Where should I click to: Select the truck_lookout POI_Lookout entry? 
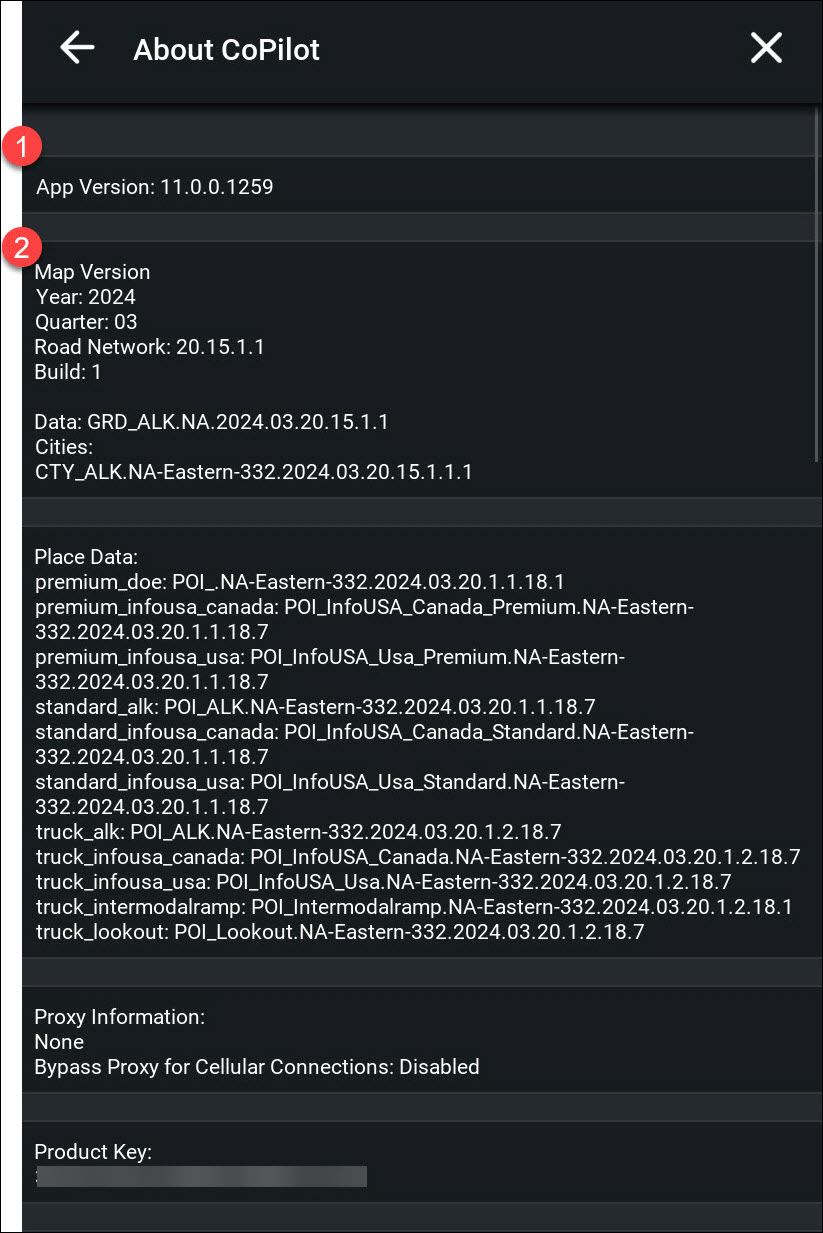pyautogui.click(x=339, y=931)
